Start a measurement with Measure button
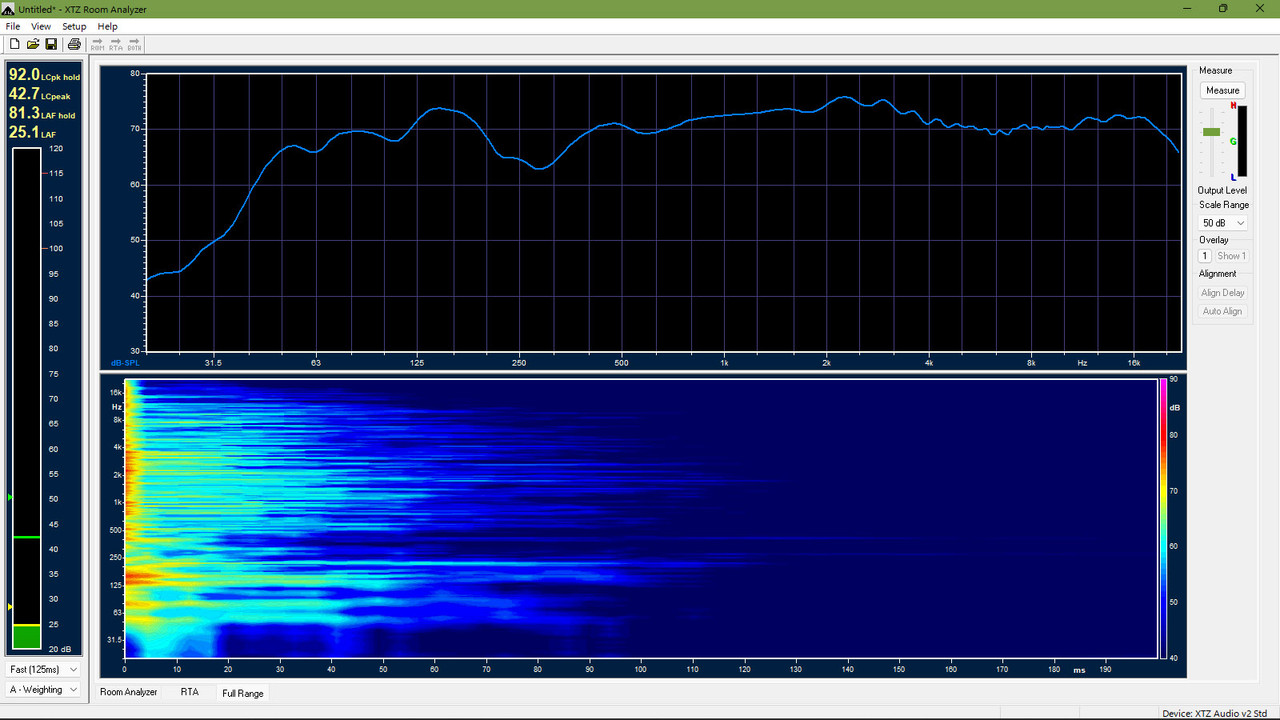1280x720 pixels. 1222,90
